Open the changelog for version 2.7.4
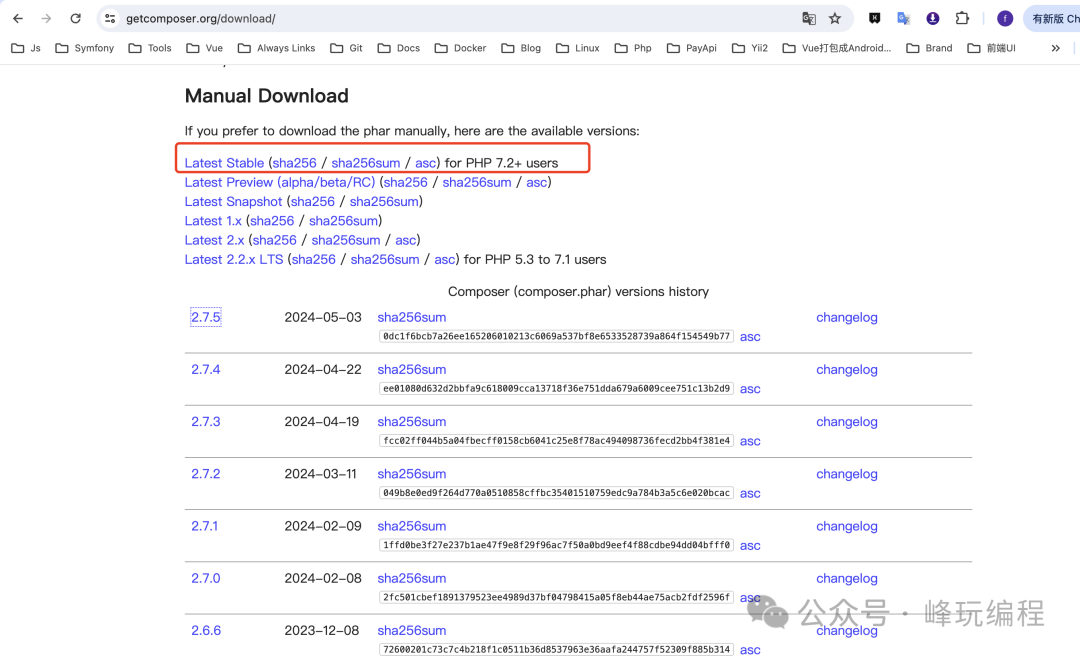Viewport: 1080px width, 657px height. pyautogui.click(x=846, y=370)
